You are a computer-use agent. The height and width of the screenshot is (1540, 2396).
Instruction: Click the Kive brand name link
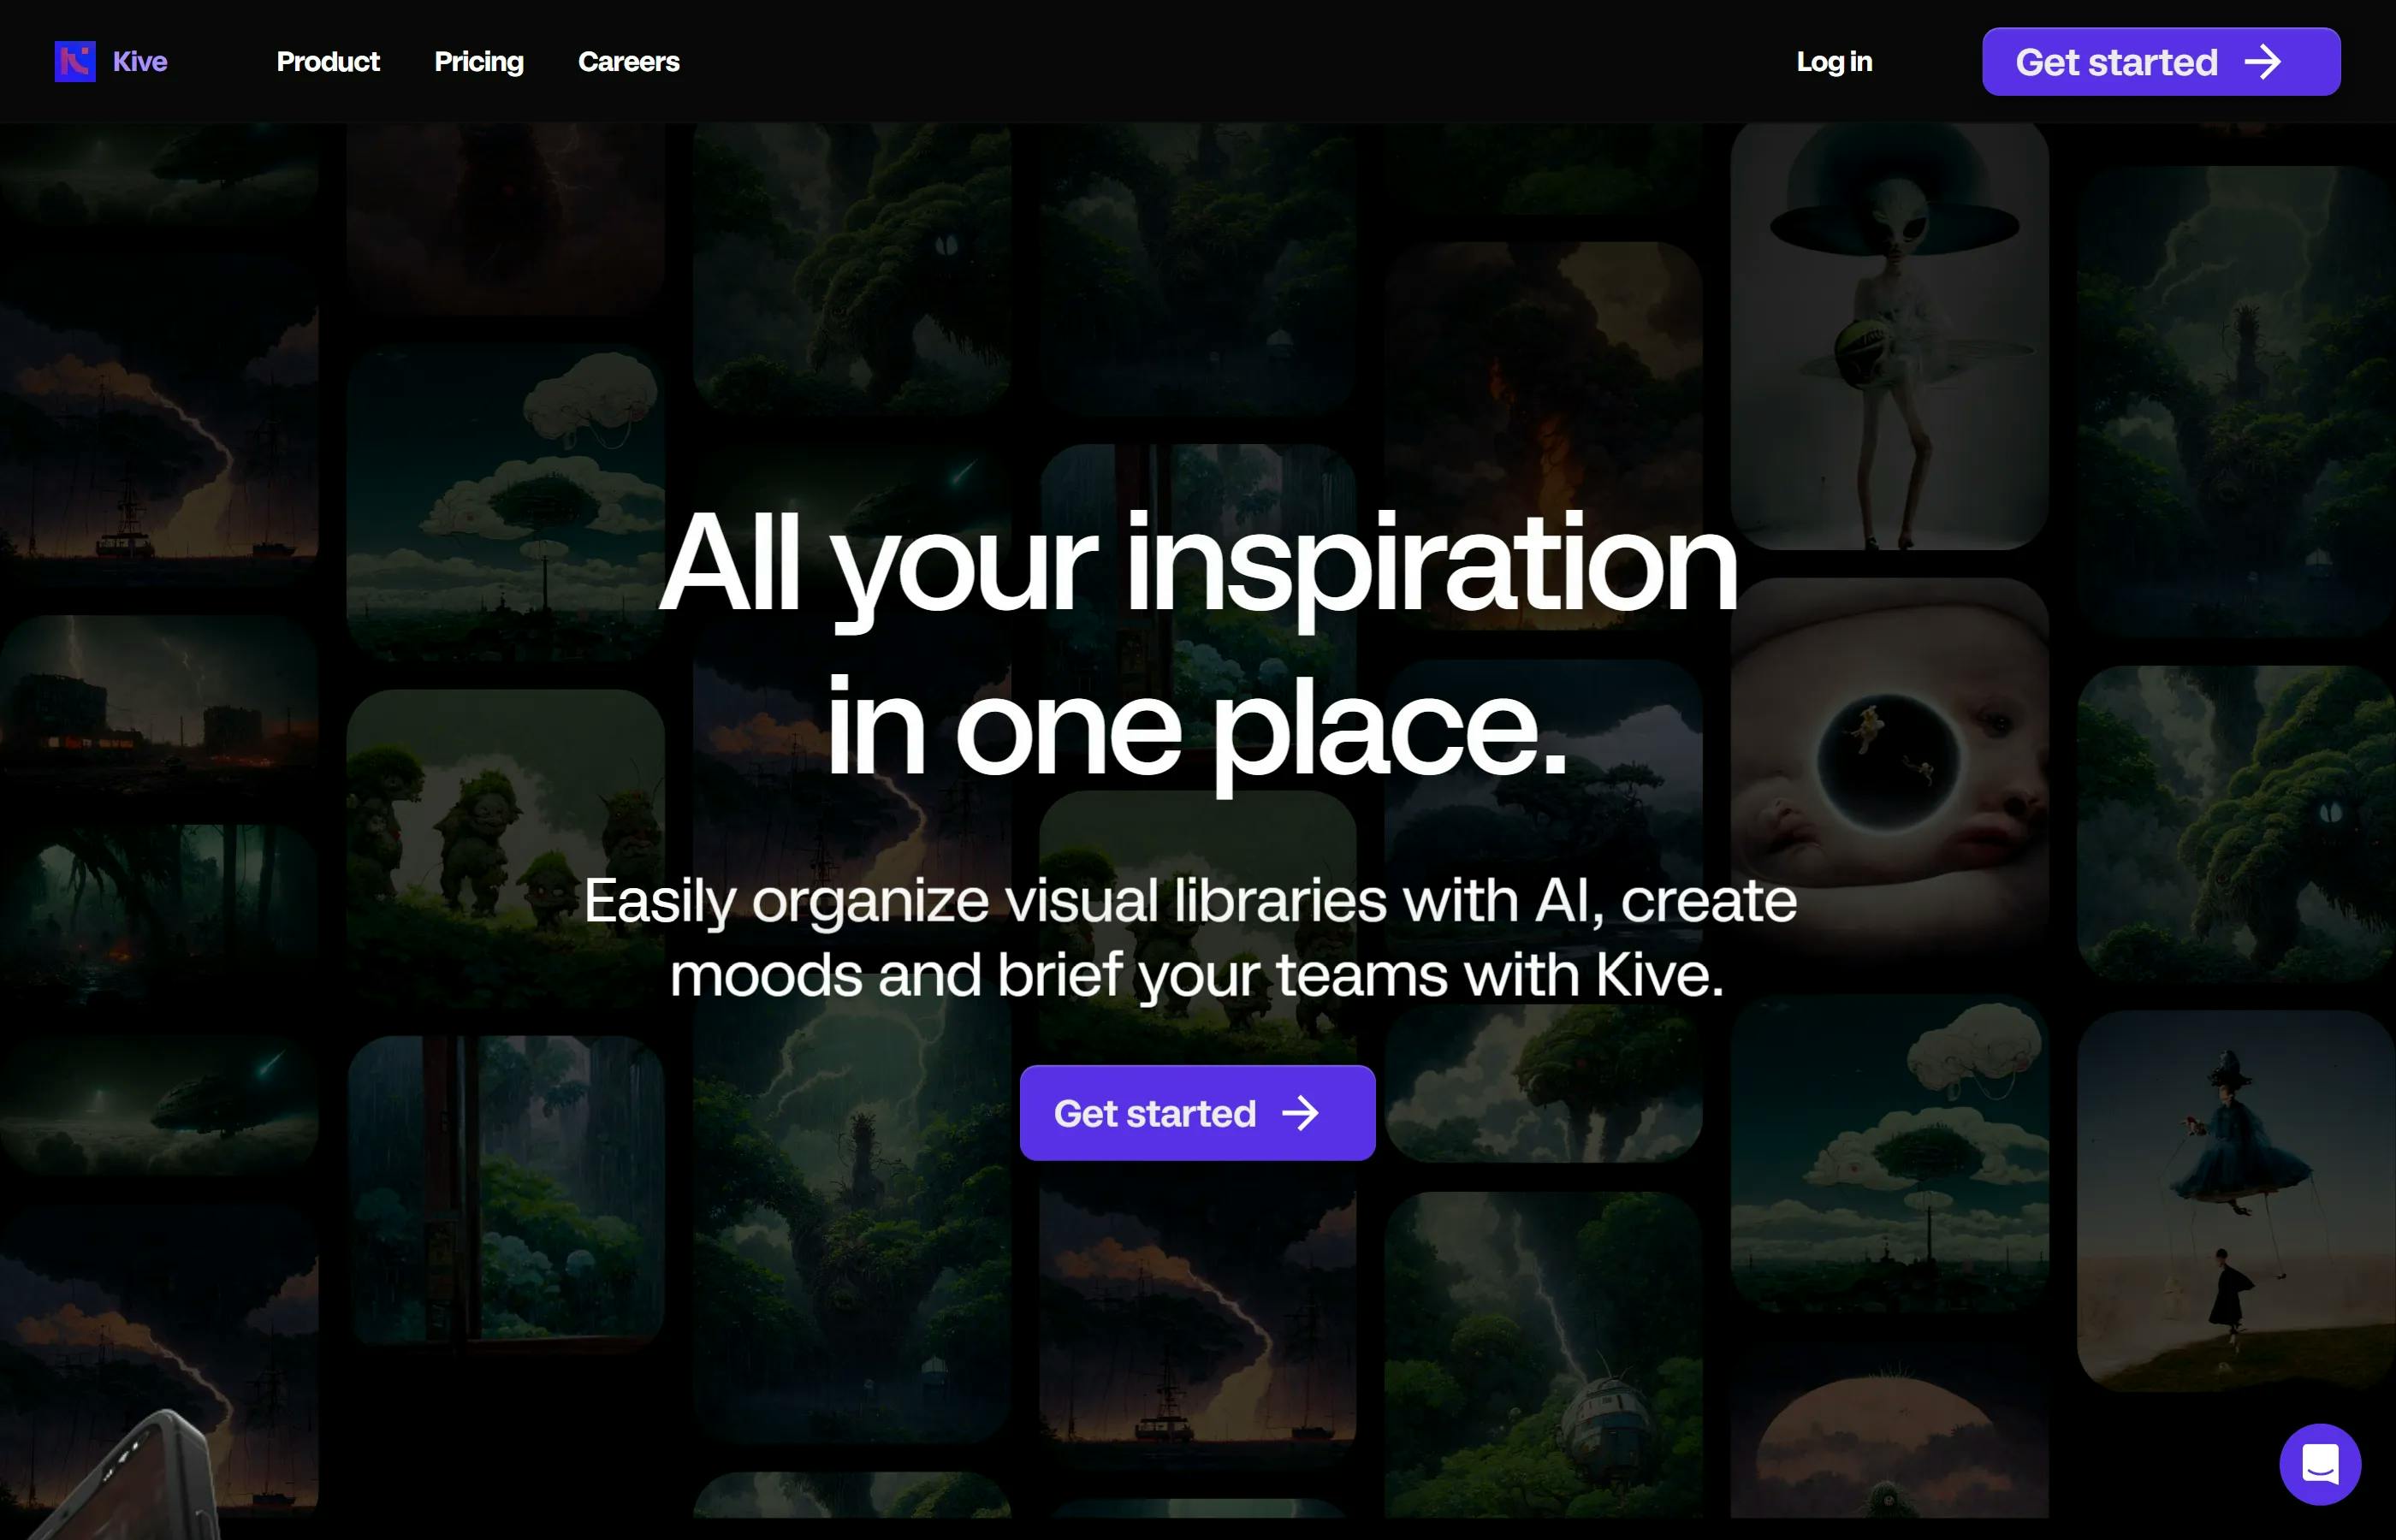[x=140, y=62]
